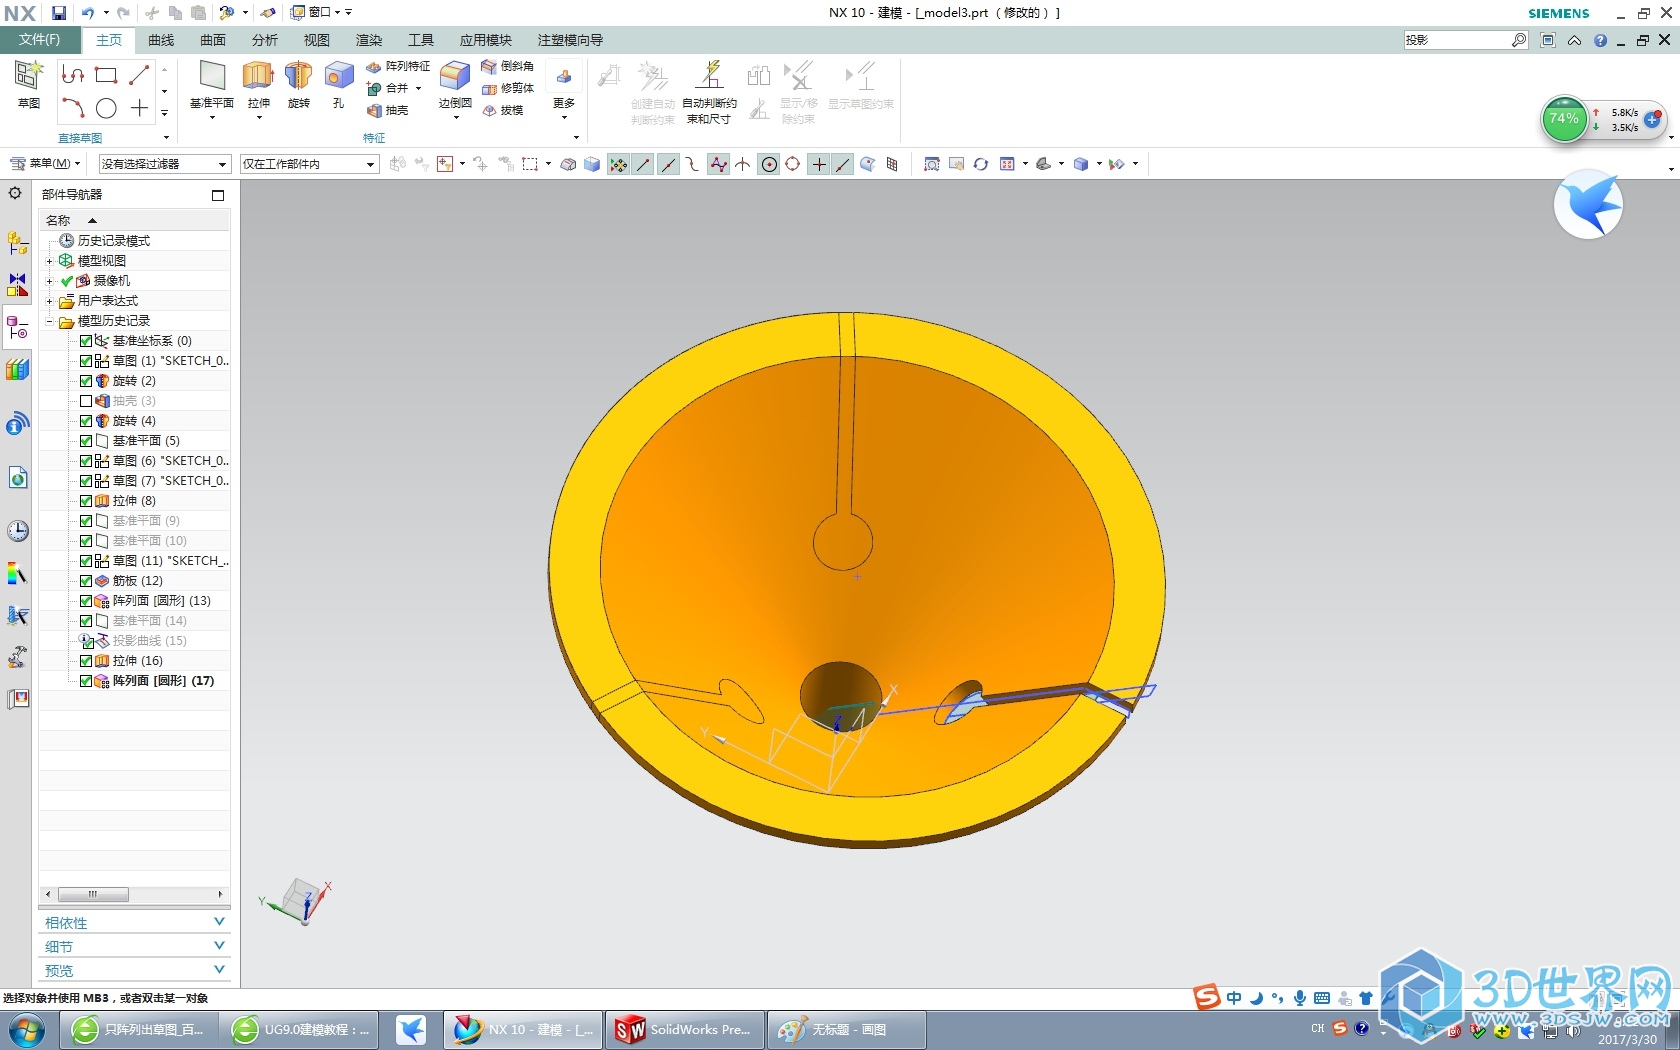Click the auto-judge constraints and dimensions icon

coord(709,92)
